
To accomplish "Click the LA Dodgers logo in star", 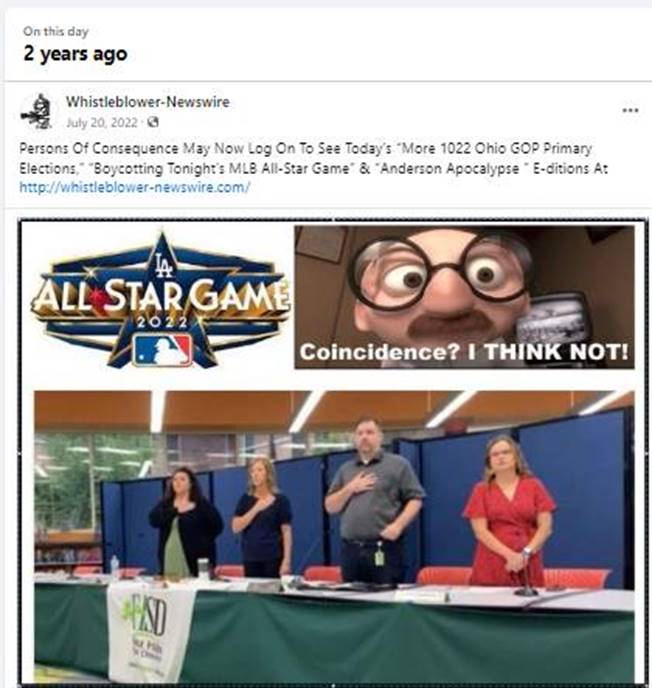I will [163, 266].
